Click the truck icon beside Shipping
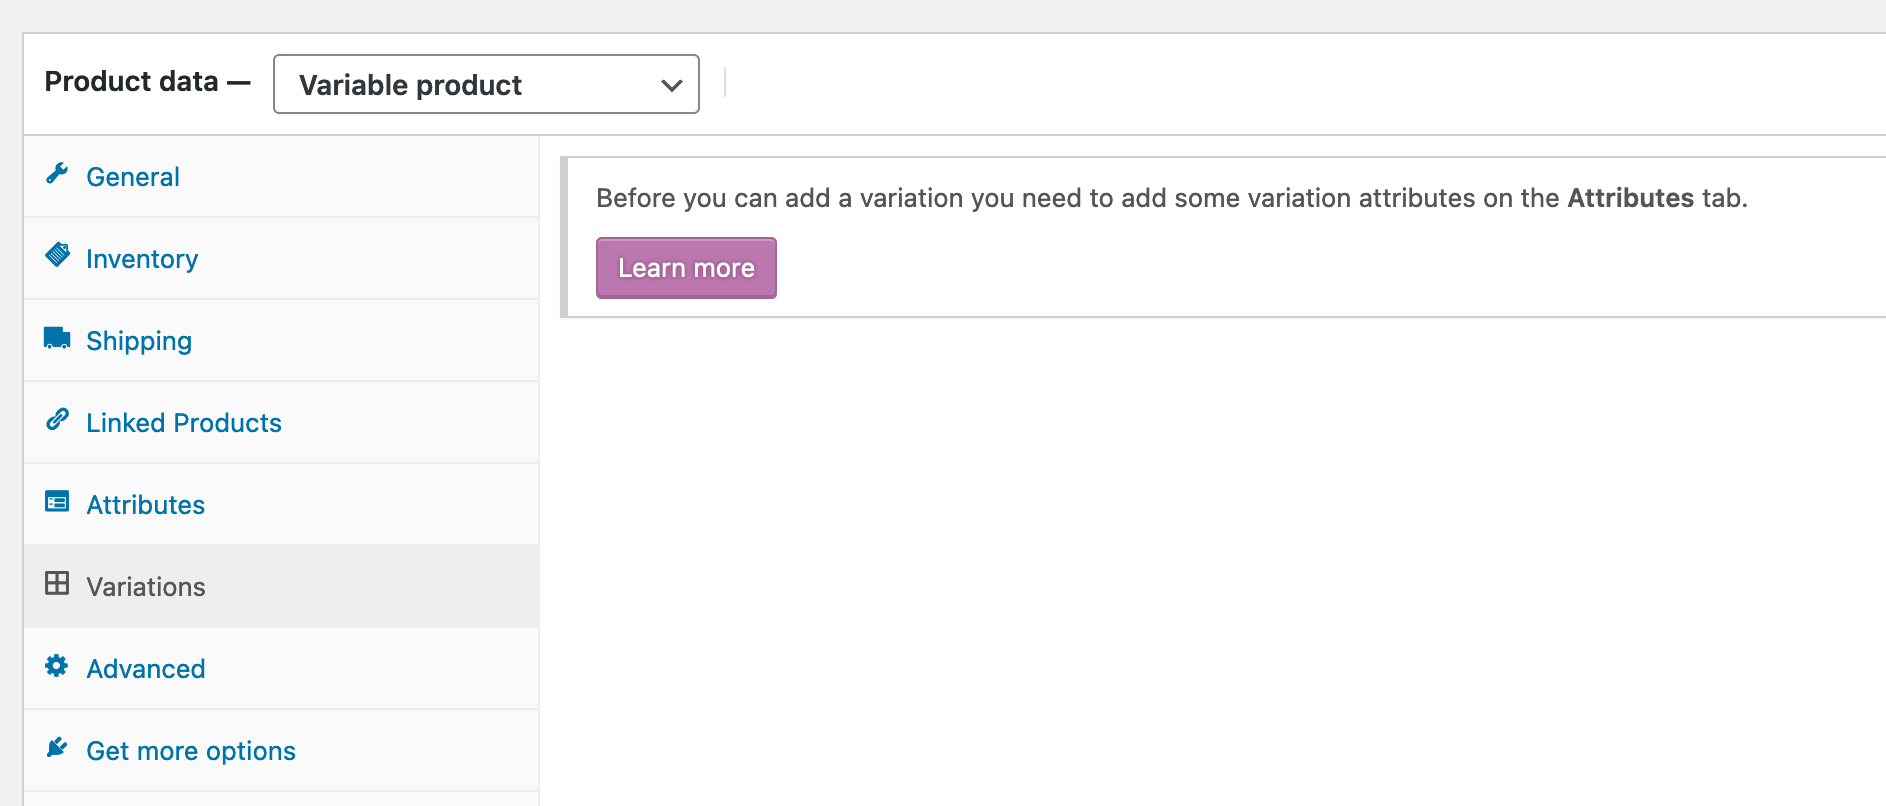The width and height of the screenshot is (1886, 806). click(x=57, y=337)
